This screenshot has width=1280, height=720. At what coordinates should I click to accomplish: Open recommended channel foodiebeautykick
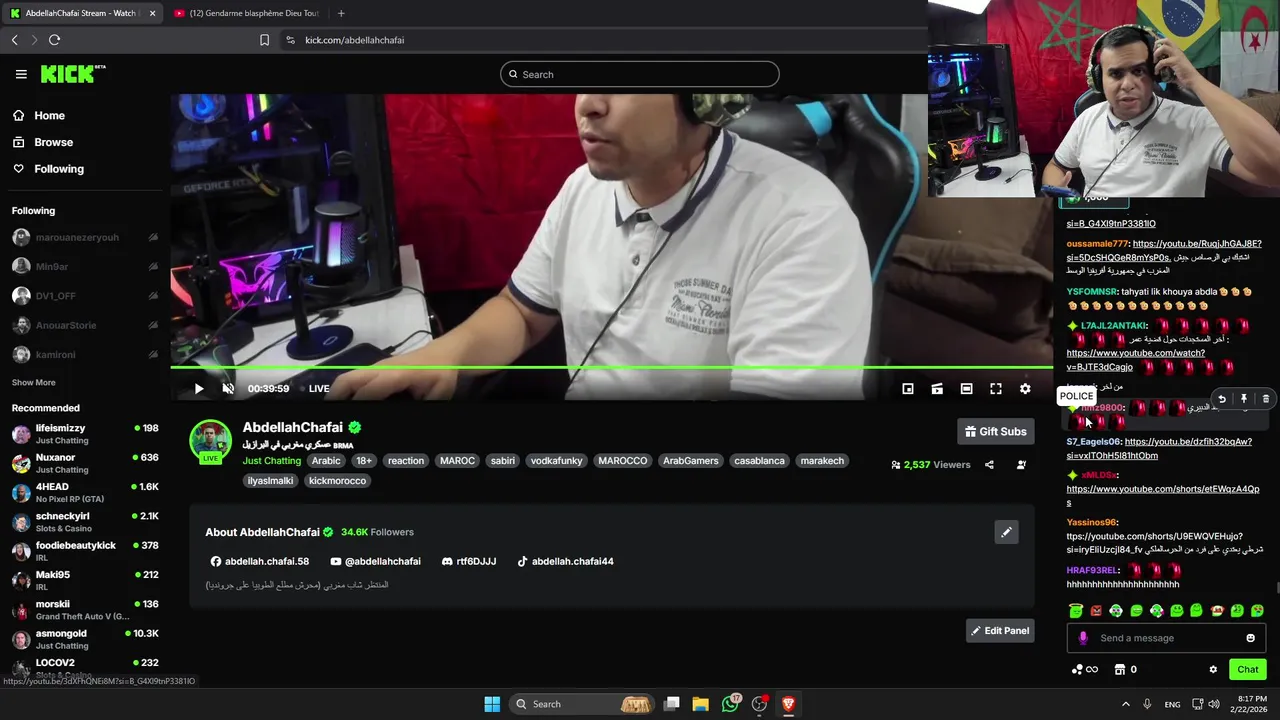click(85, 551)
